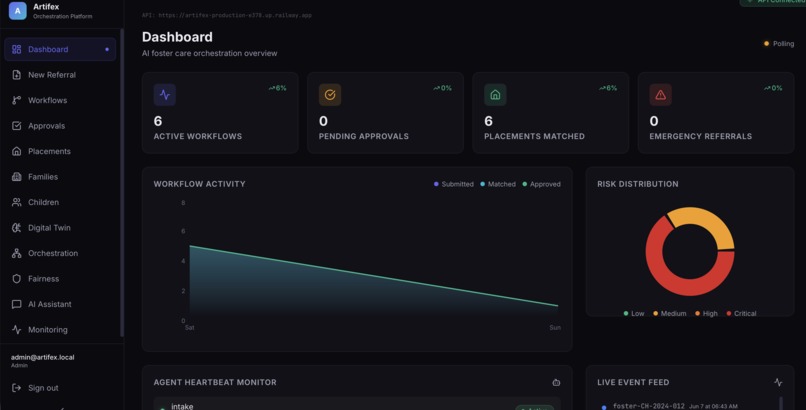Click the New Referral document icon
The height and width of the screenshot is (410, 806).
(16, 74)
